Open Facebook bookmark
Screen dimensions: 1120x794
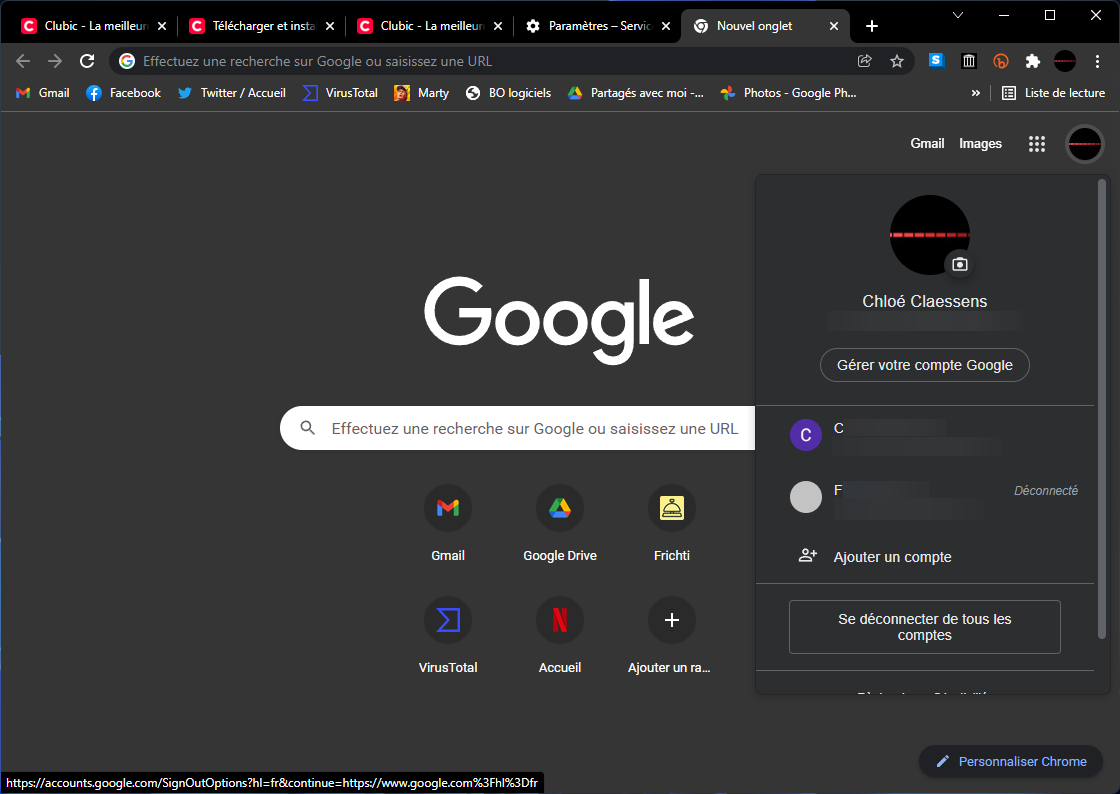coord(124,93)
